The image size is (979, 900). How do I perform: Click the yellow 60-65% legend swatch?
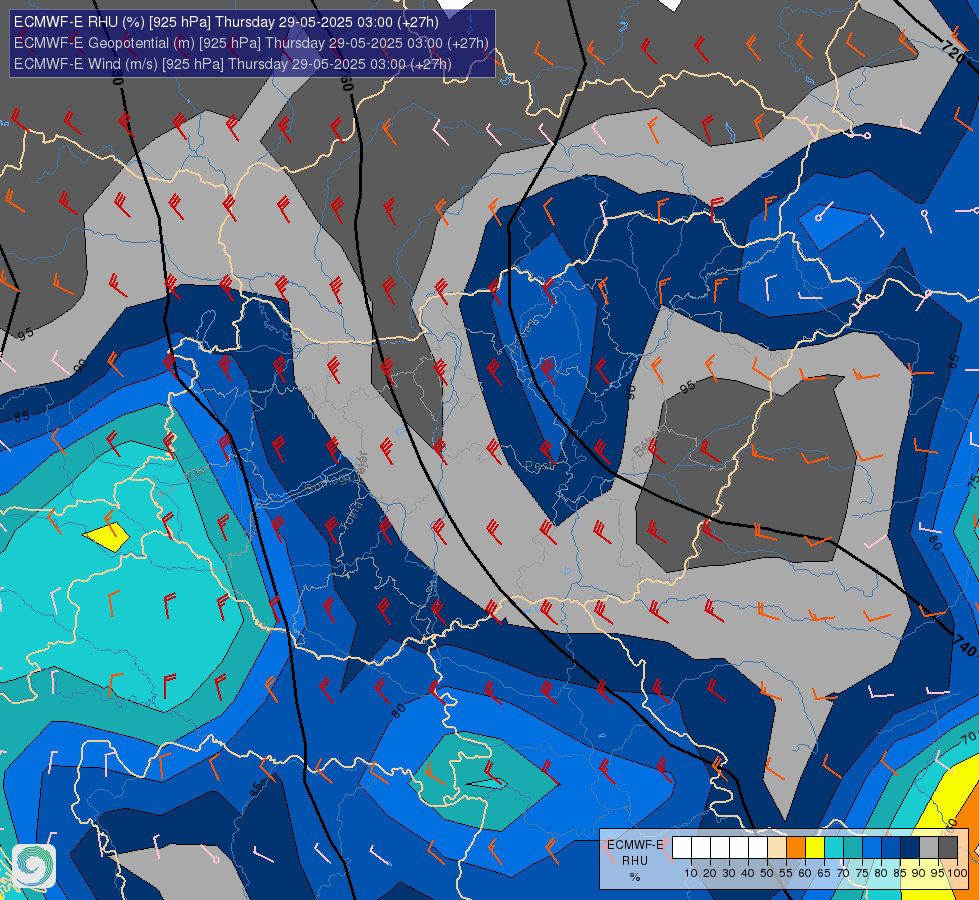coord(815,847)
